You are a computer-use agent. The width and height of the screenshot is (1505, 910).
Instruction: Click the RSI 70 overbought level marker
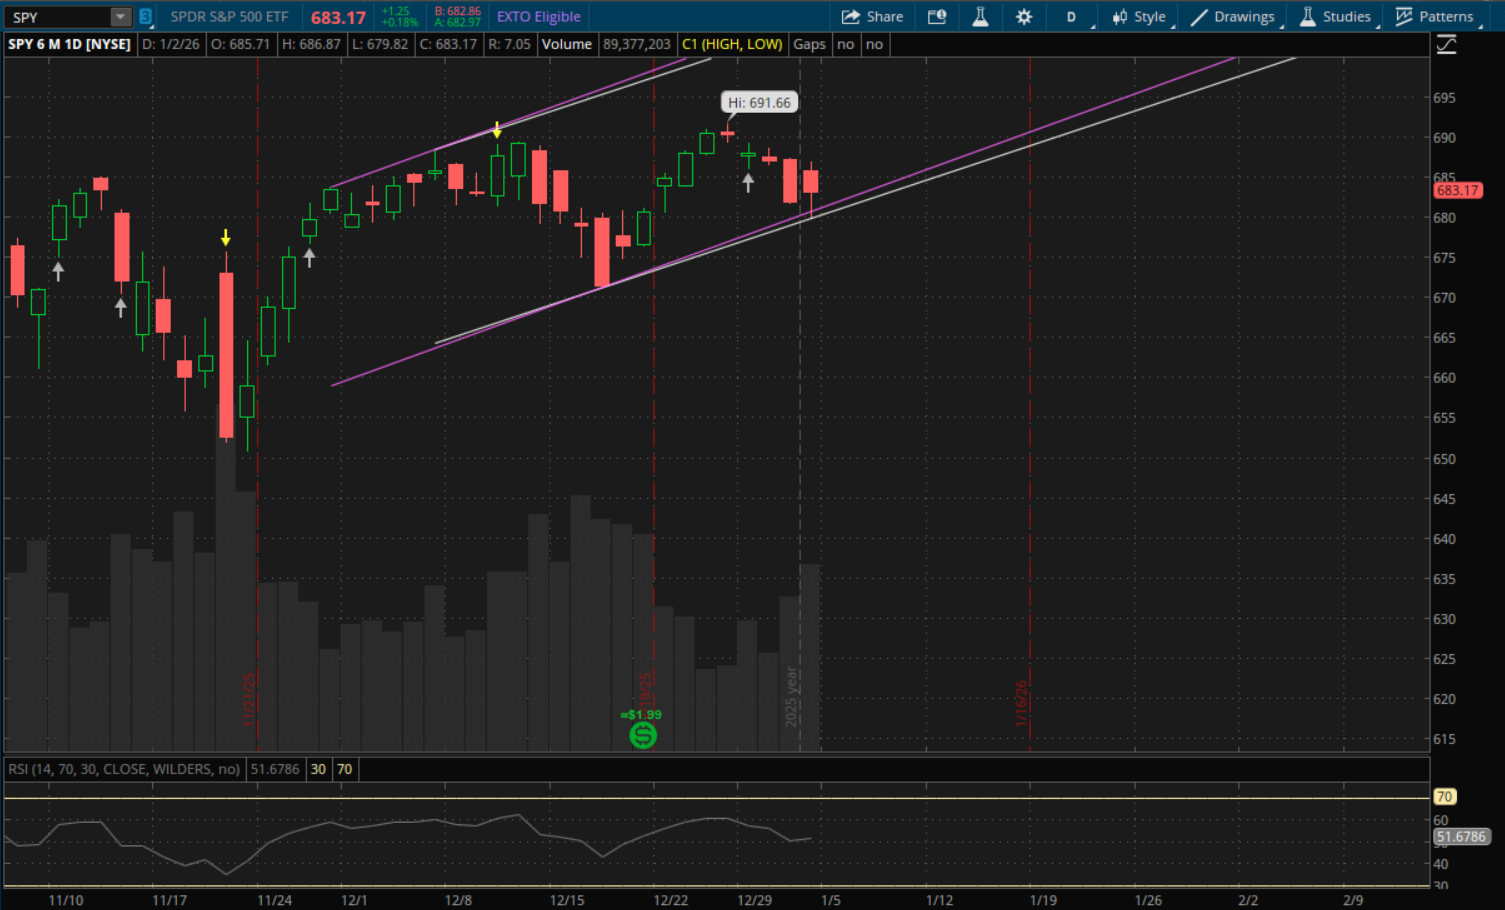point(1444,797)
